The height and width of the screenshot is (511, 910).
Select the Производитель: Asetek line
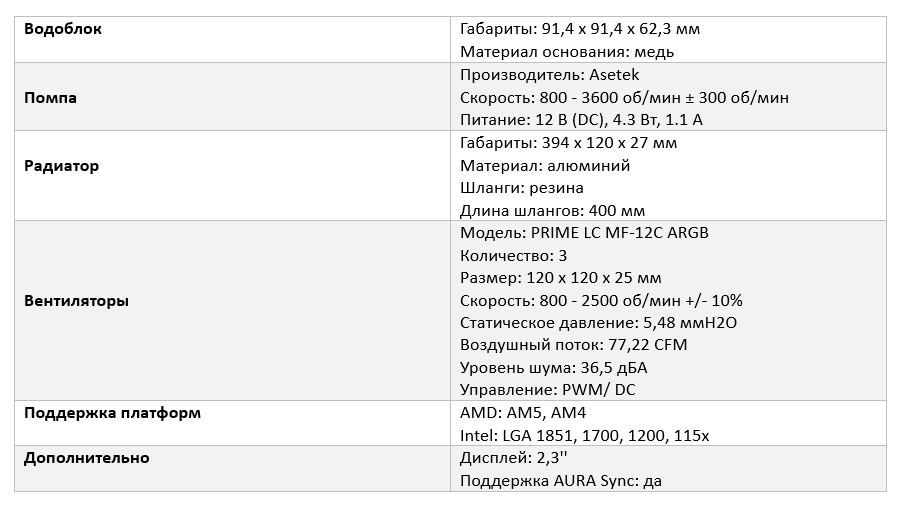coord(550,75)
